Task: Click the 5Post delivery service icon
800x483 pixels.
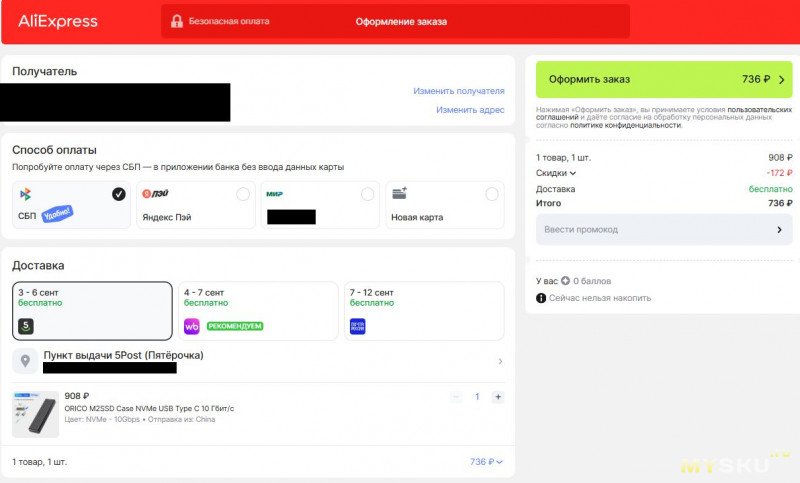Action: click(26, 326)
